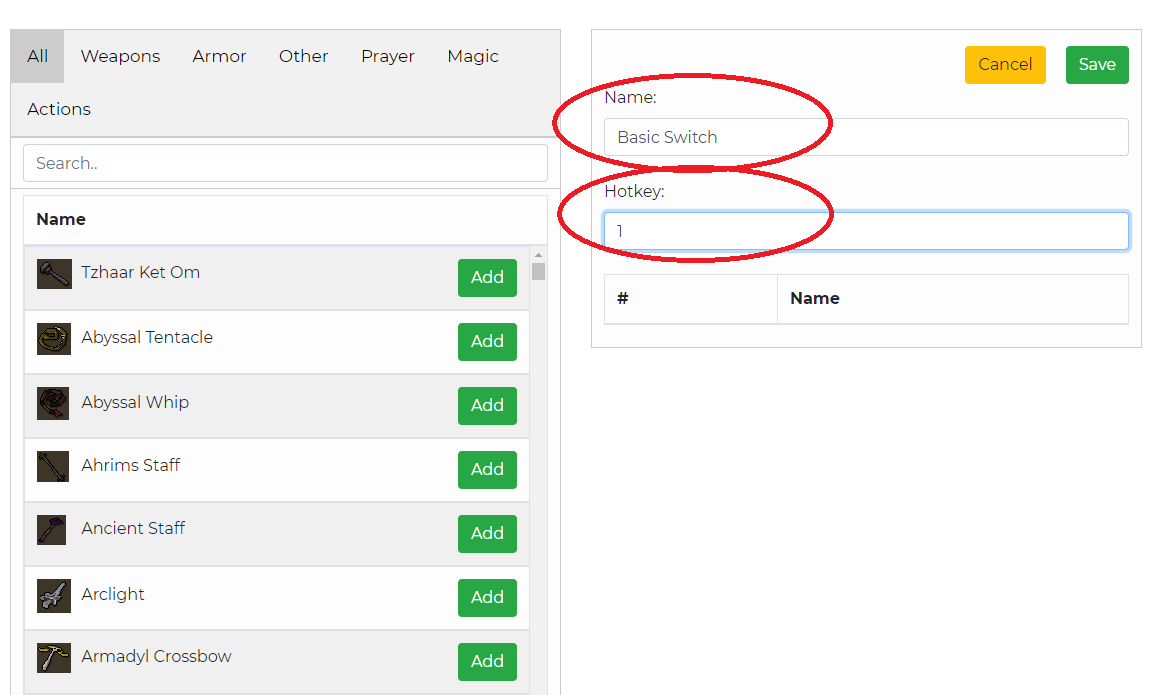Image resolution: width=1154 pixels, height=695 pixels.
Task: Open the Magic tab
Action: click(x=472, y=56)
